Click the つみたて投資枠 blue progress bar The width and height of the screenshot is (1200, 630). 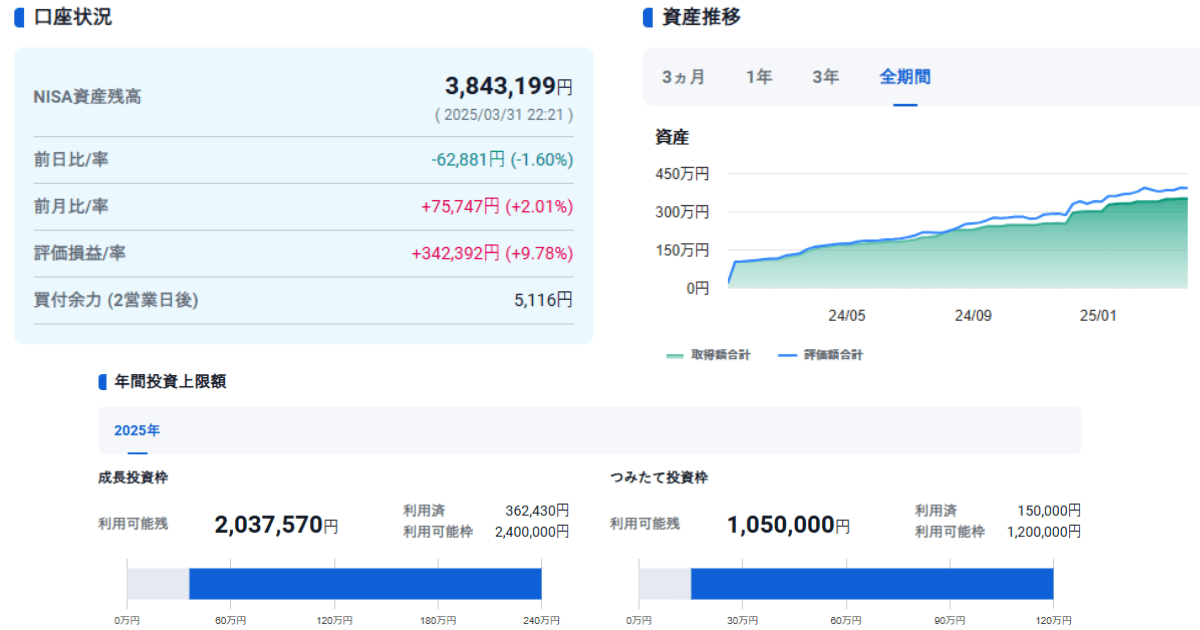tap(872, 584)
